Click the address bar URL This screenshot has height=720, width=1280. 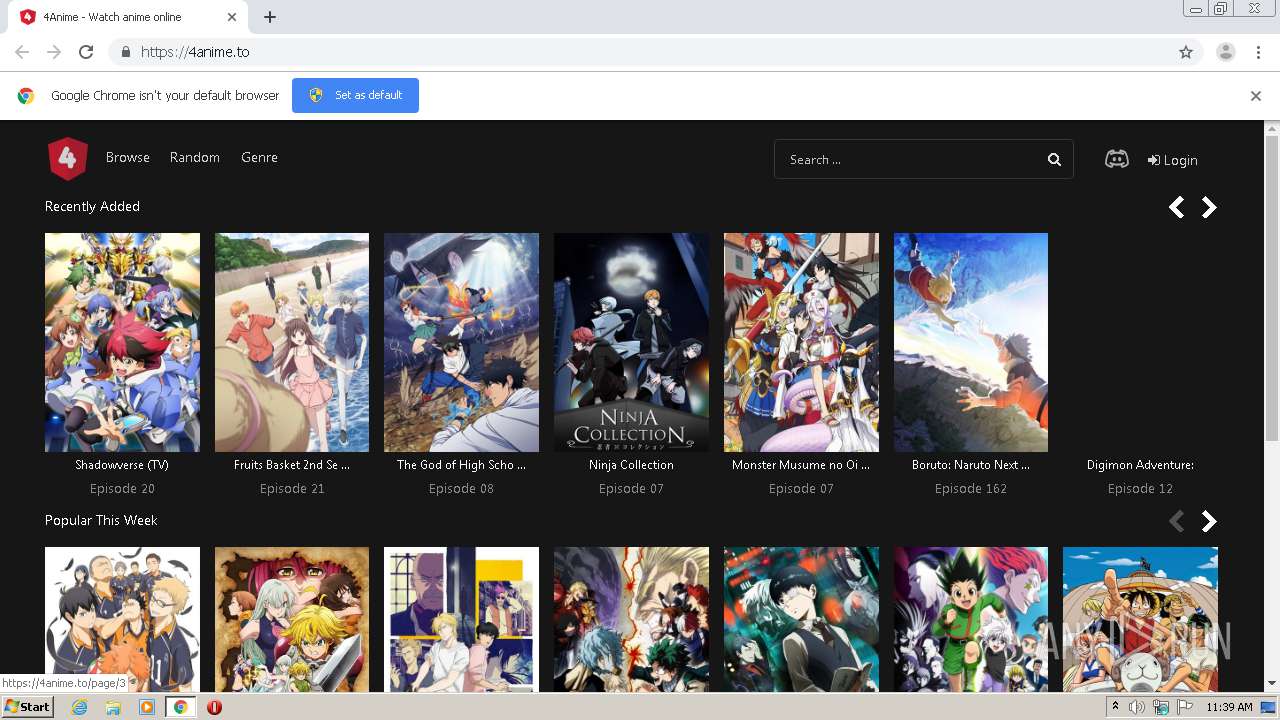click(195, 52)
